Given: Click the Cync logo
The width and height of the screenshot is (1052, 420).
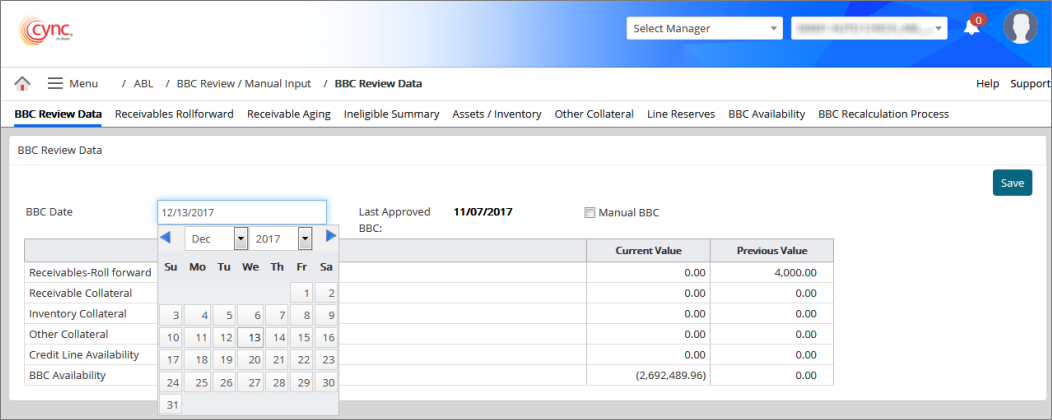Looking at the screenshot, I should pos(46,29).
